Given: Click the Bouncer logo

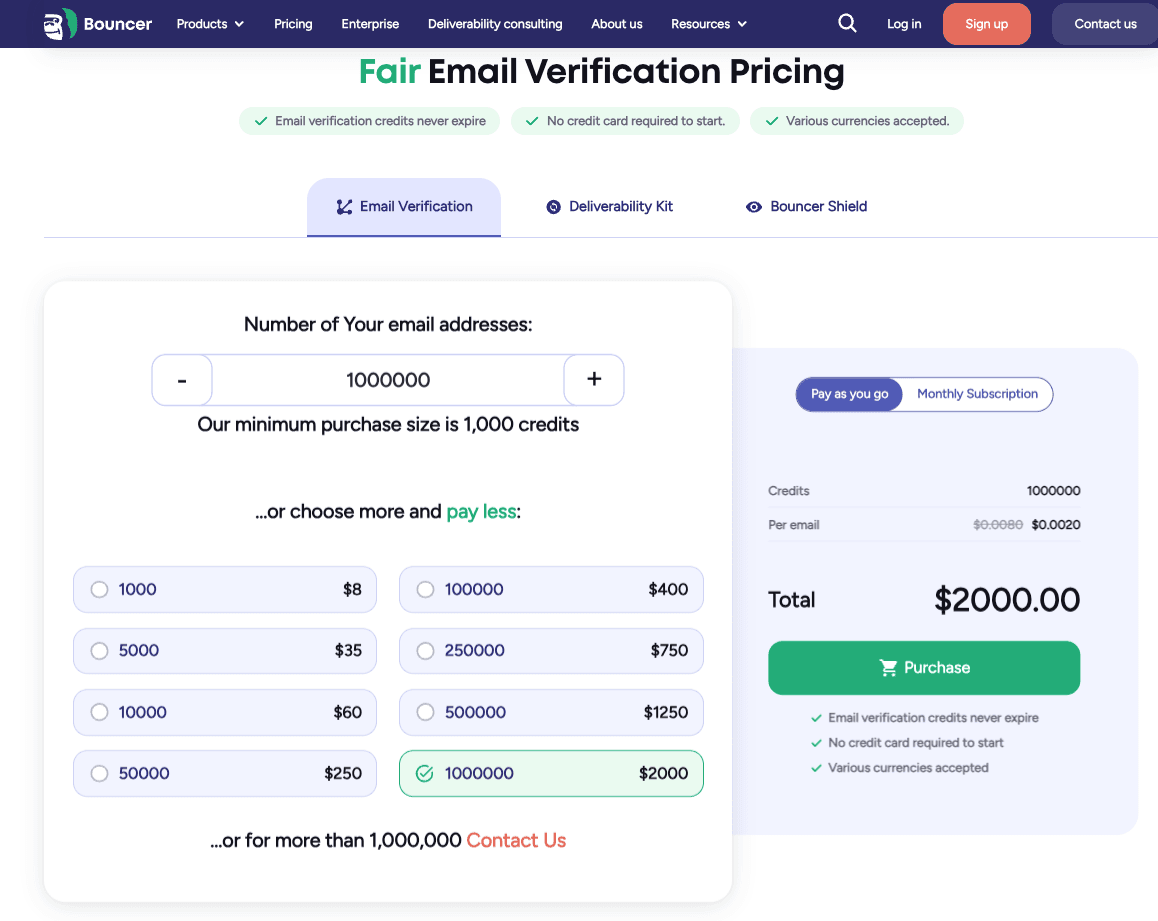Looking at the screenshot, I should (95, 23).
